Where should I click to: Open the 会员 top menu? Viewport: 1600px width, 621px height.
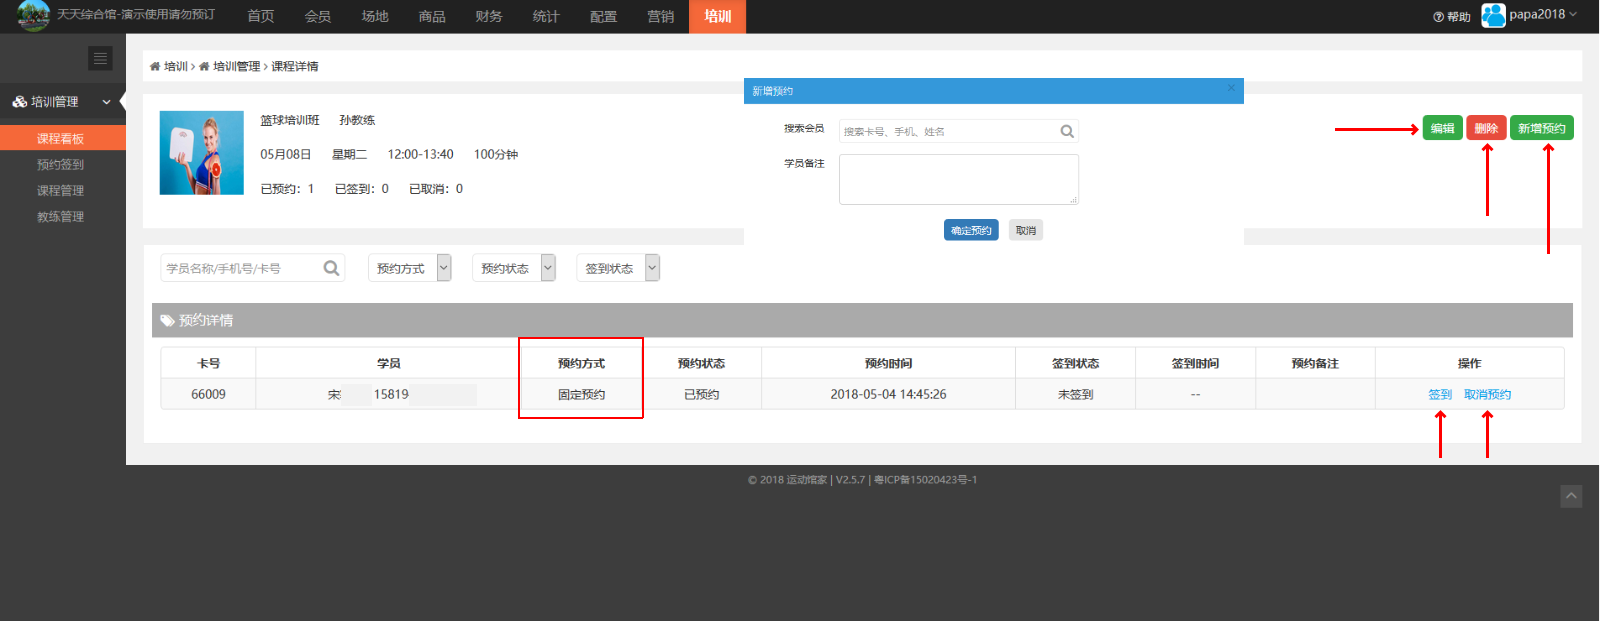318,16
